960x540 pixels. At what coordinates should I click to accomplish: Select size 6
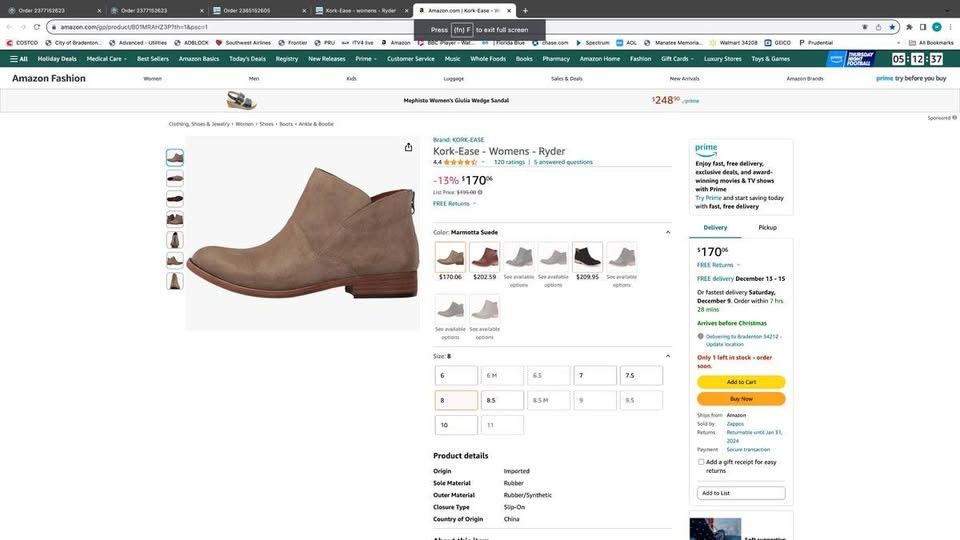tap(456, 375)
